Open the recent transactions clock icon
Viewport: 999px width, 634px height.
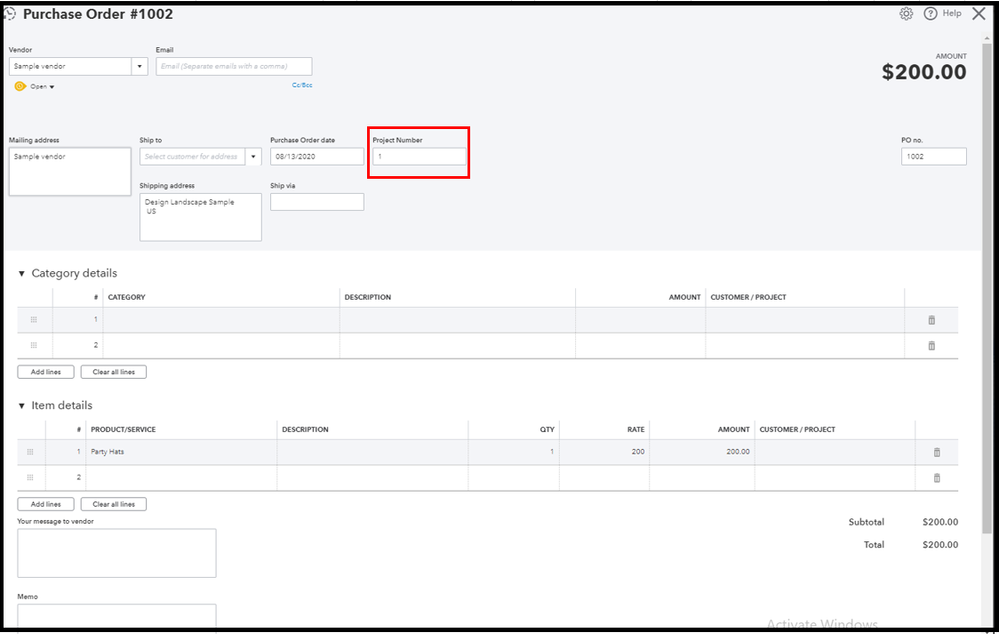10,13
